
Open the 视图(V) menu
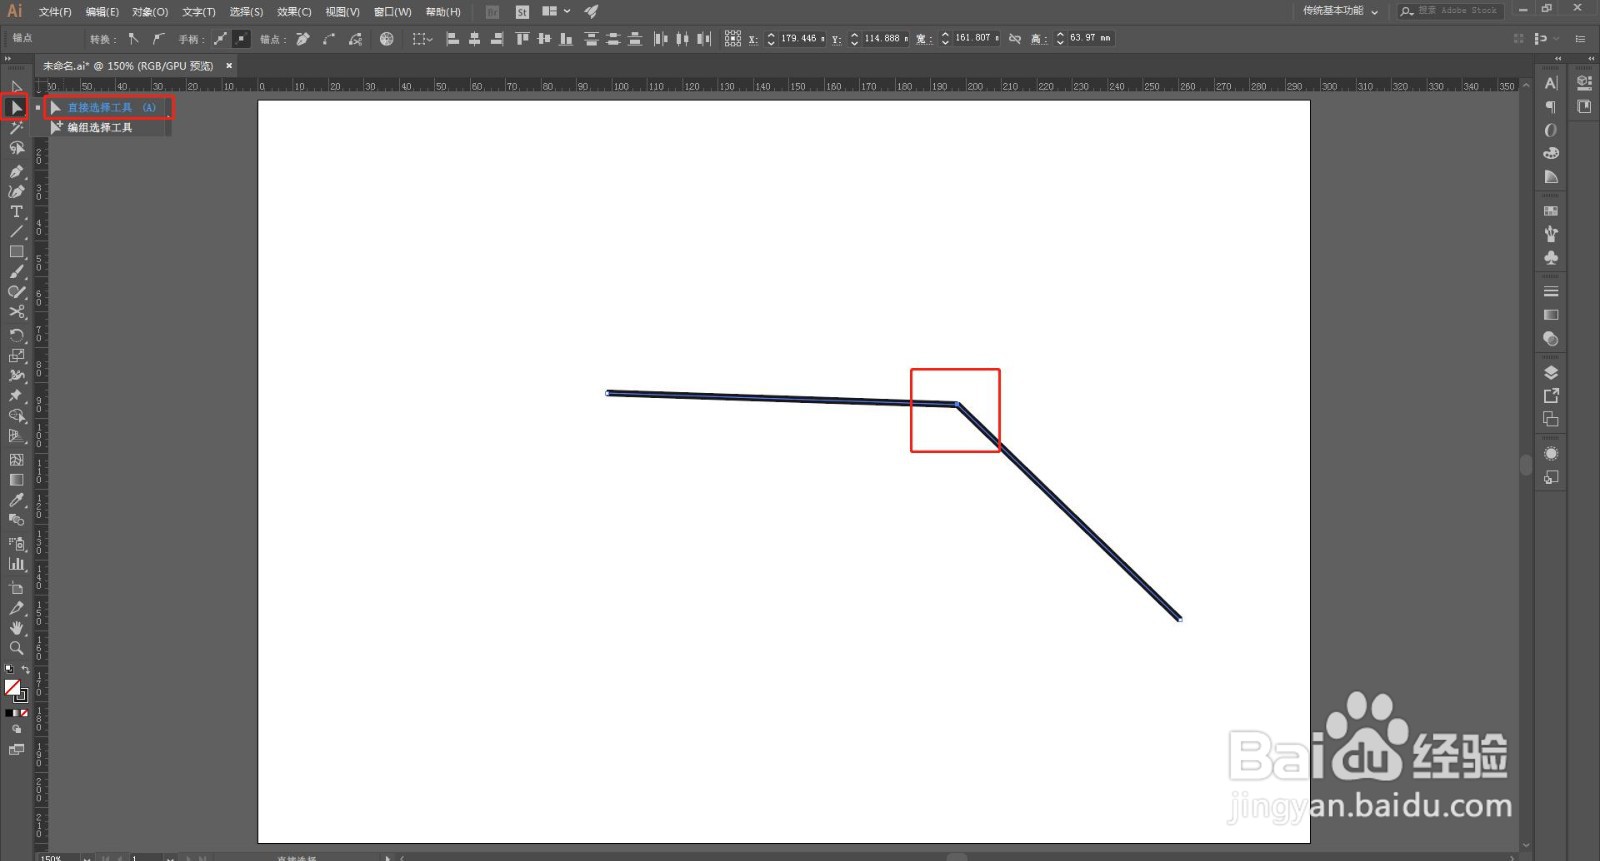342,12
